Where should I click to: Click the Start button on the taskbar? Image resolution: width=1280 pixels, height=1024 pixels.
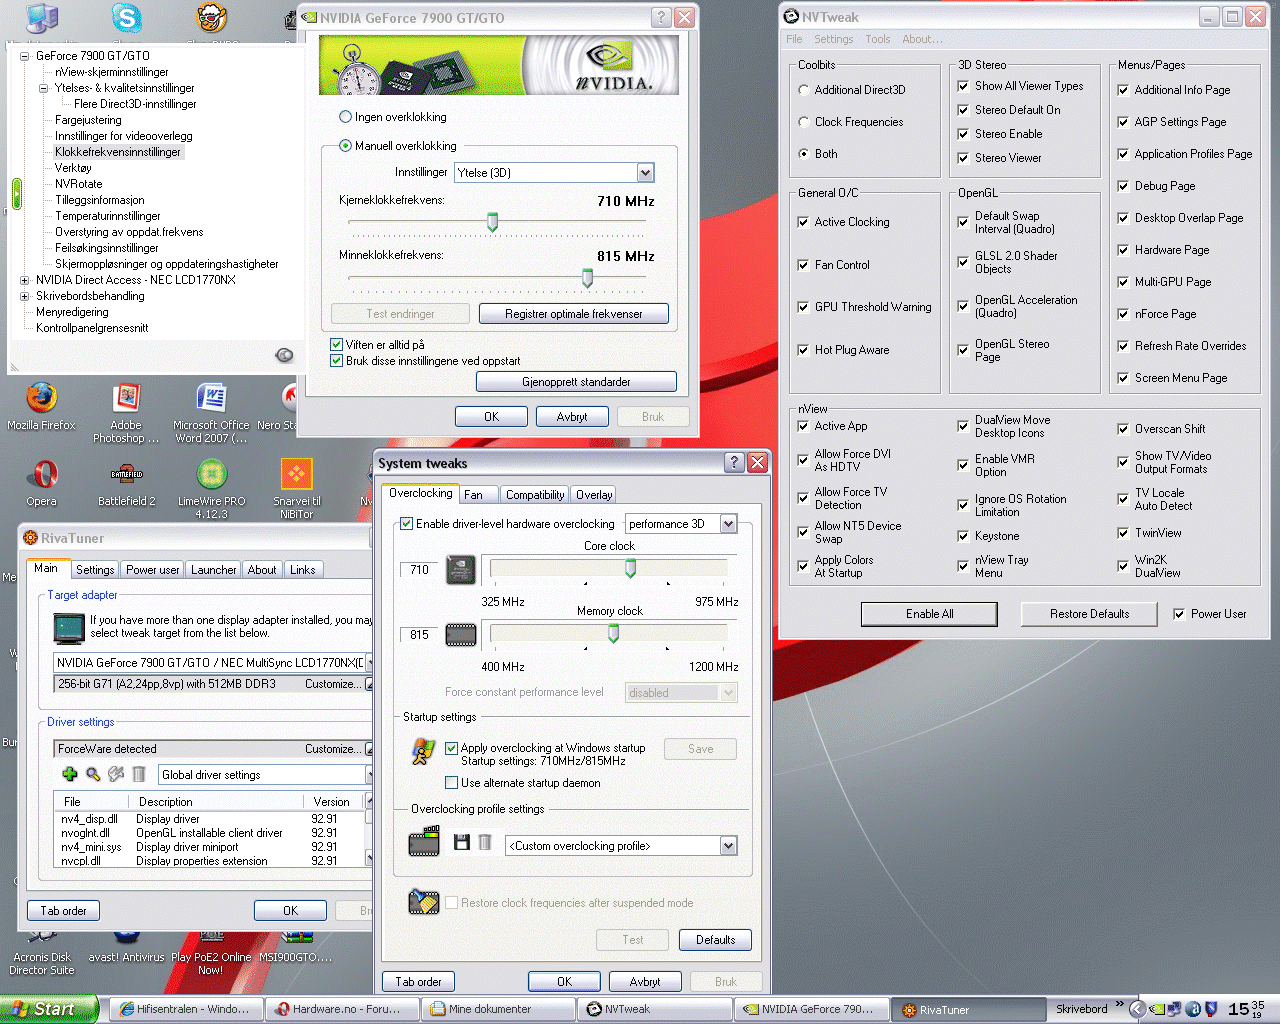tap(49, 1009)
